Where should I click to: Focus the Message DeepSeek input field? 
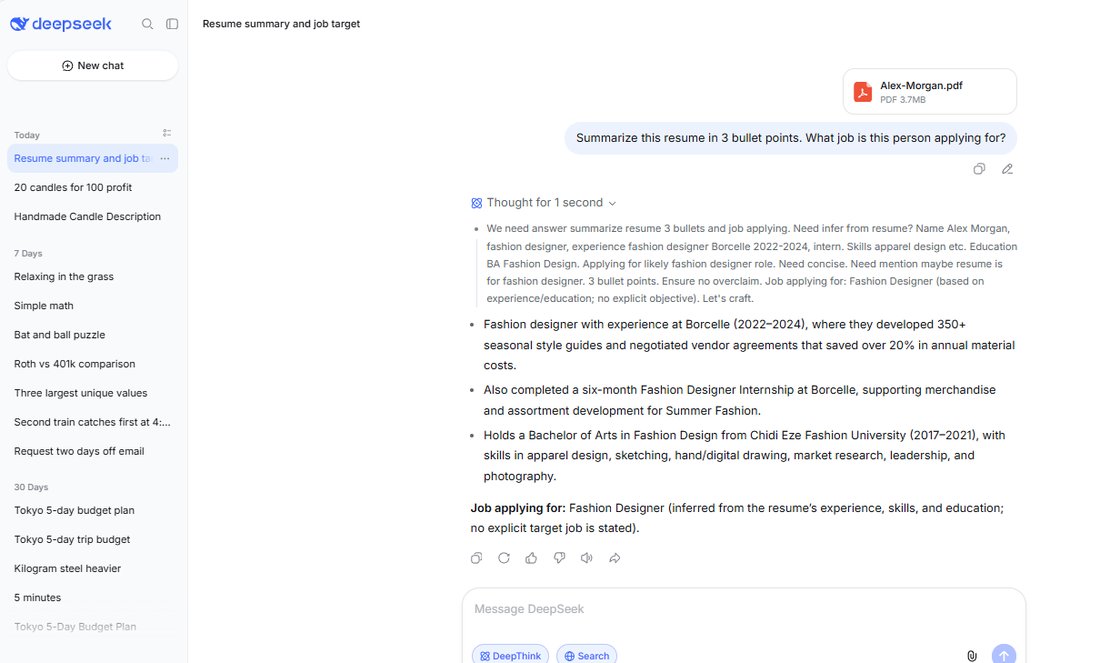coord(744,609)
